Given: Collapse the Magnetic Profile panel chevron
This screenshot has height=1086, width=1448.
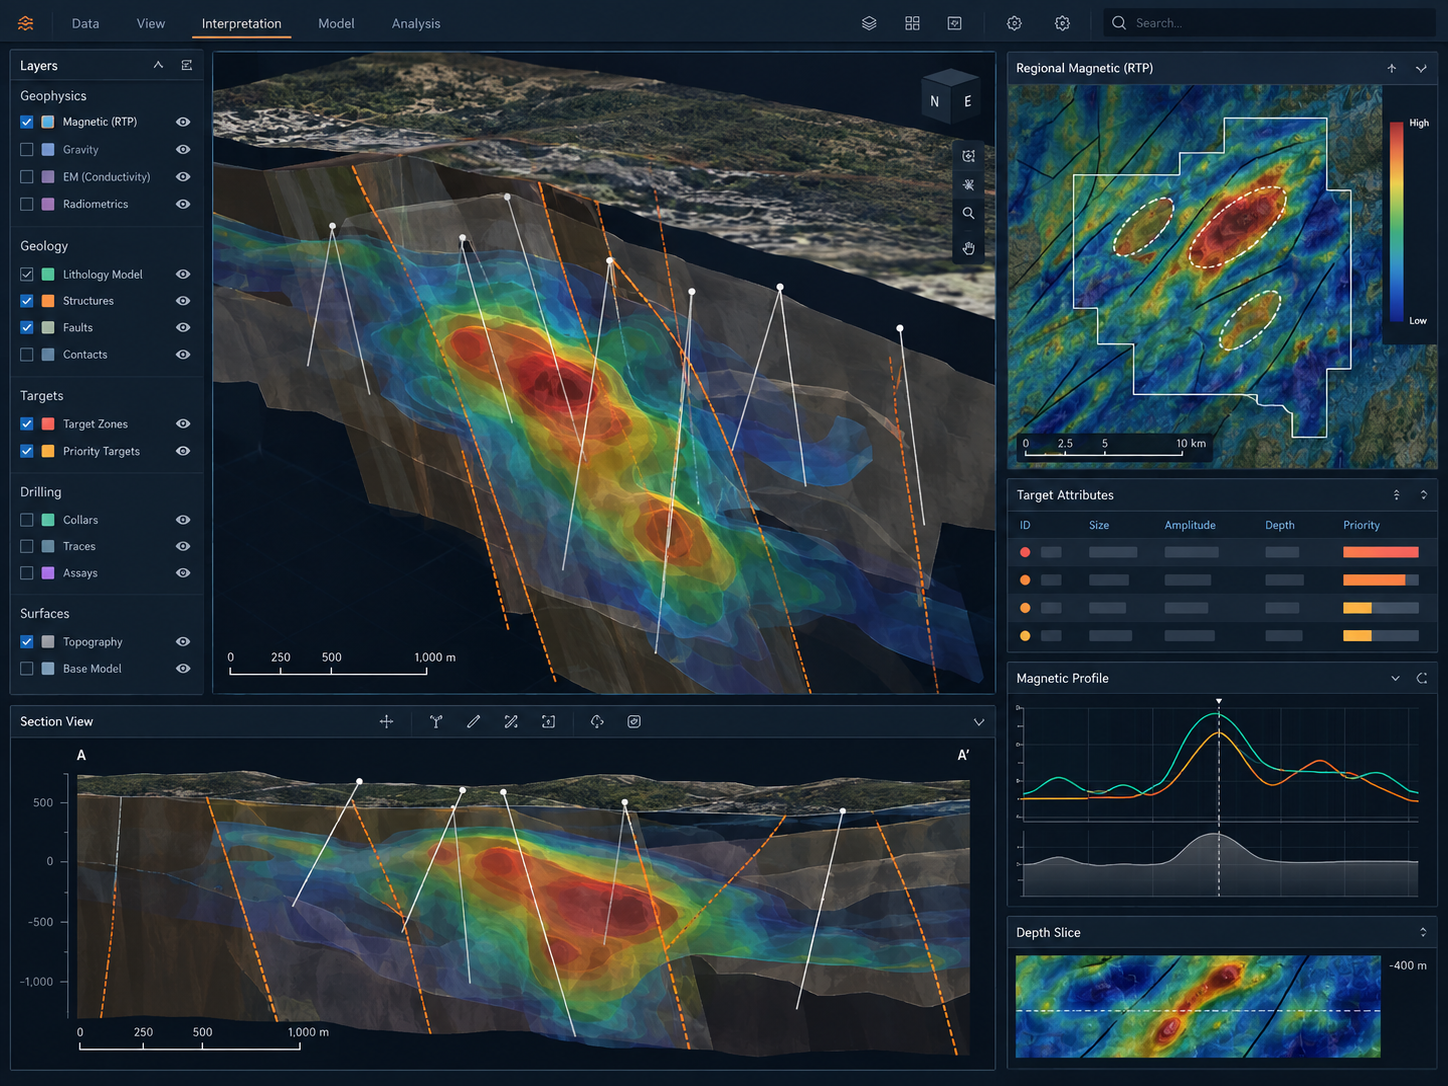Looking at the screenshot, I should click(x=1395, y=678).
